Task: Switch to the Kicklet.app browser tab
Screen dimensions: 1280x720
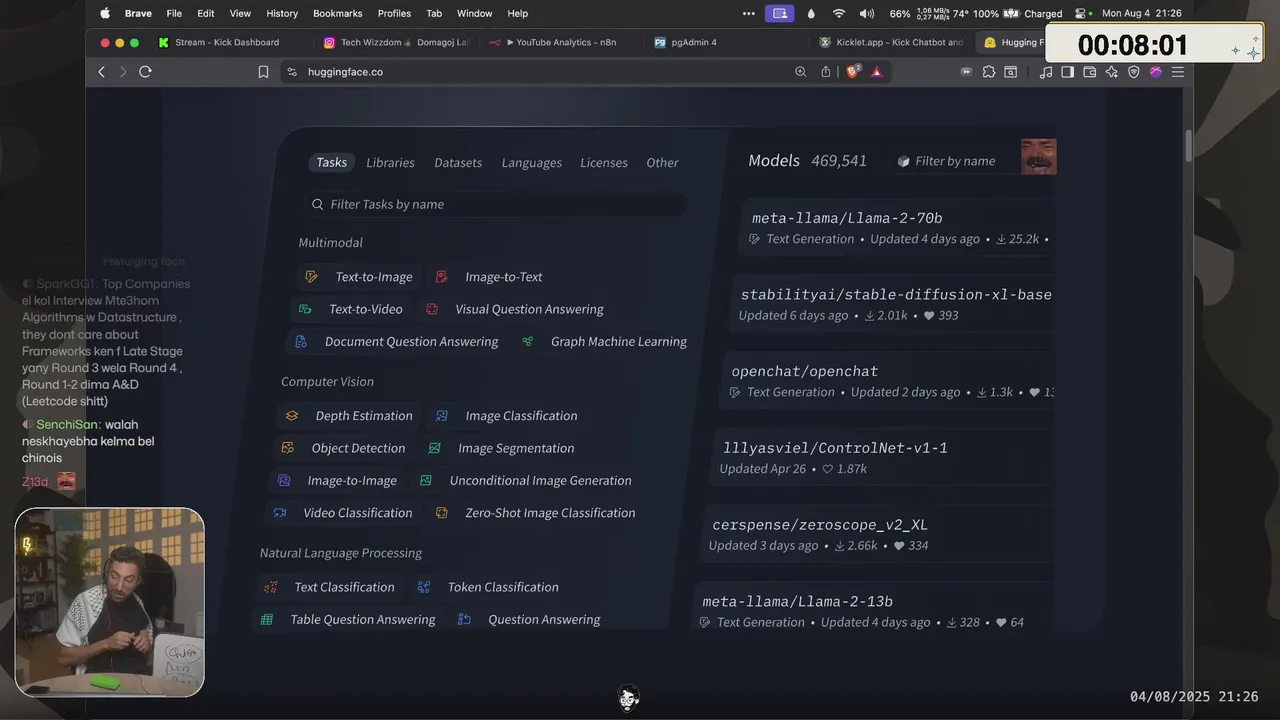Action: coord(893,42)
